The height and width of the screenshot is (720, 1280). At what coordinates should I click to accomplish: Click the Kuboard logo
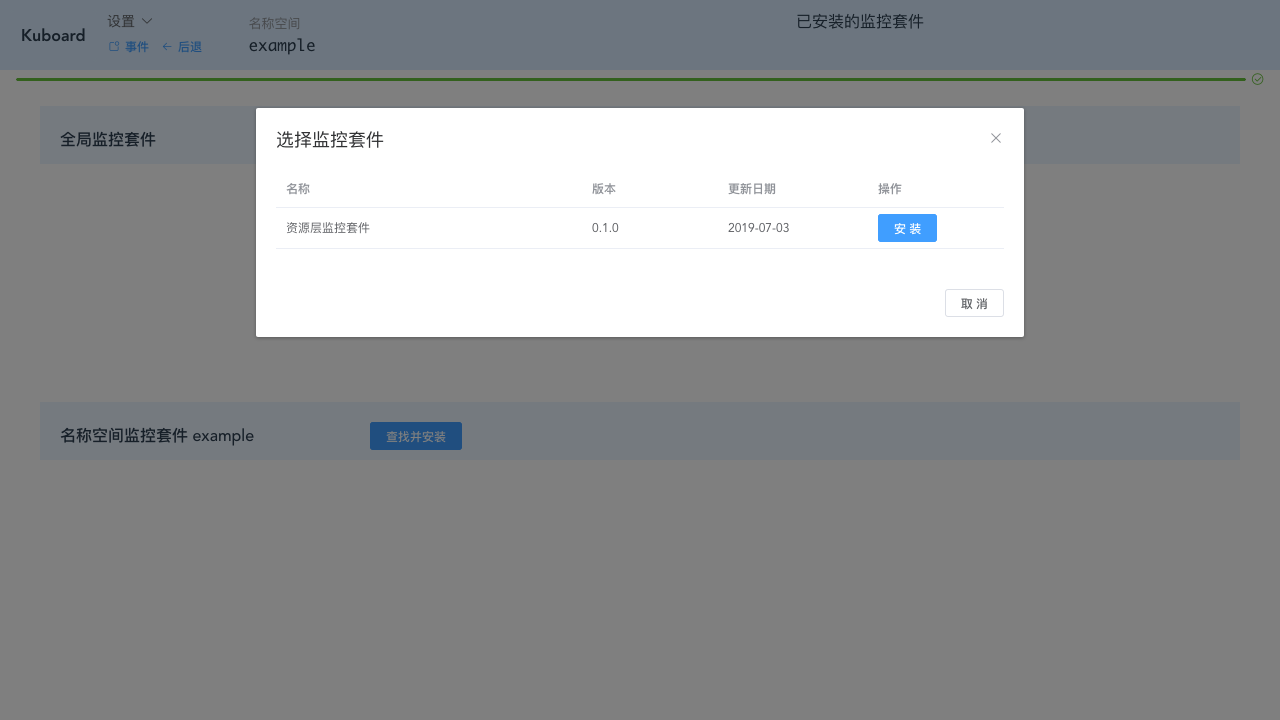53,35
